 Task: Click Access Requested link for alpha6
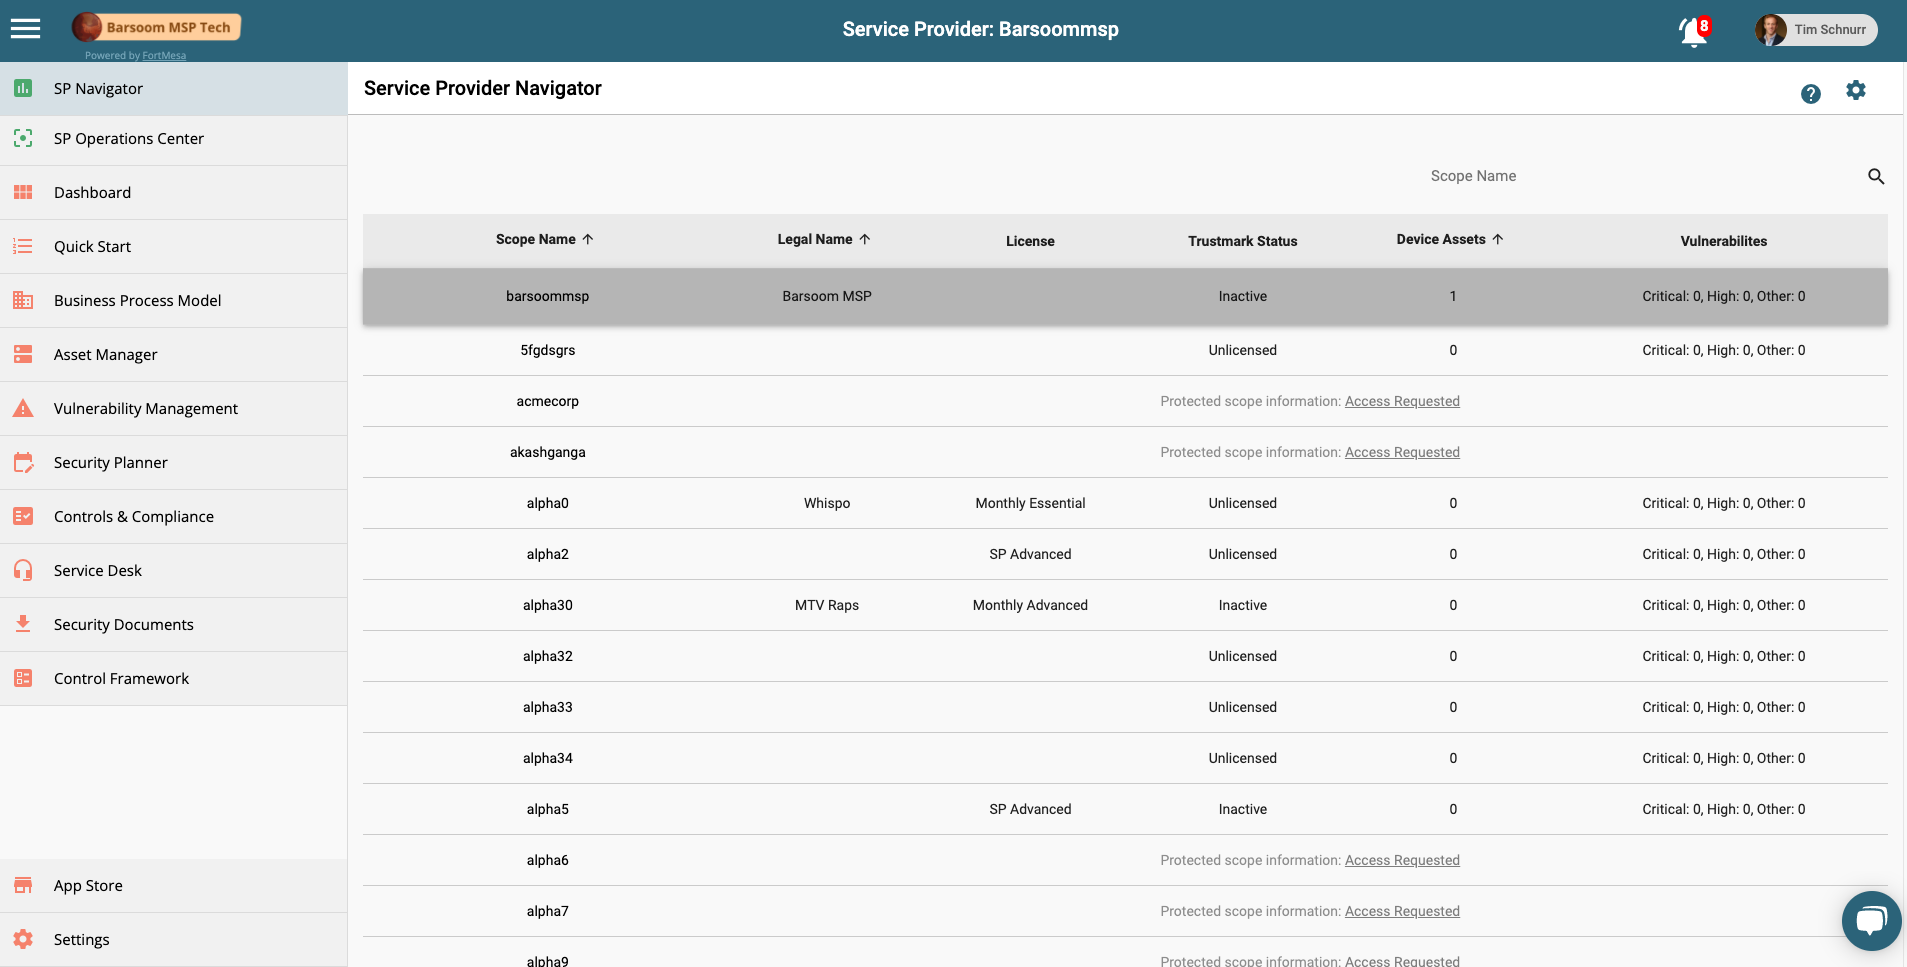(1401, 861)
